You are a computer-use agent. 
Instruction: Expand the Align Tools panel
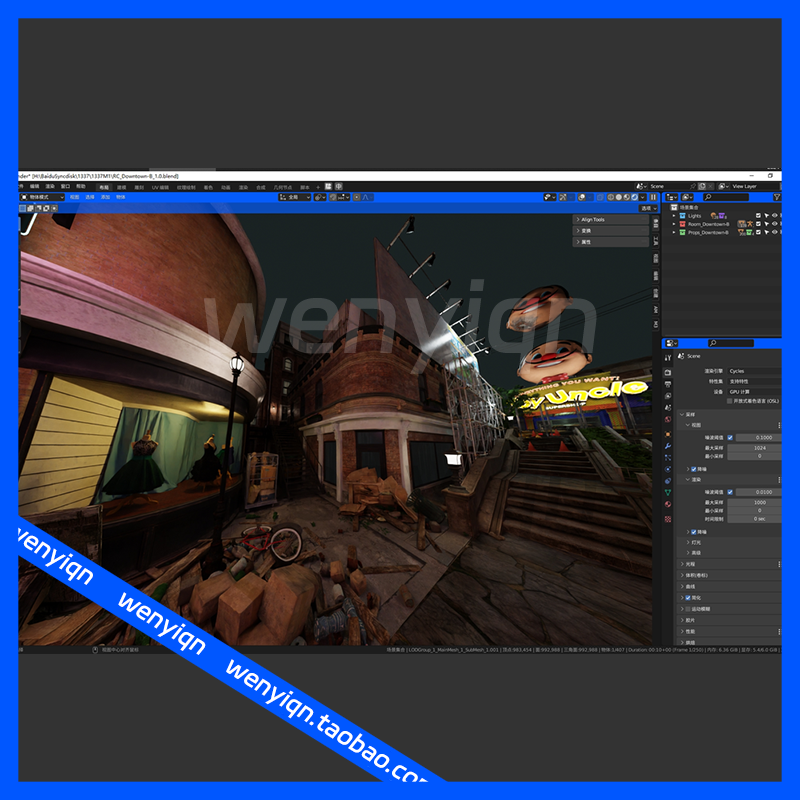[610, 219]
